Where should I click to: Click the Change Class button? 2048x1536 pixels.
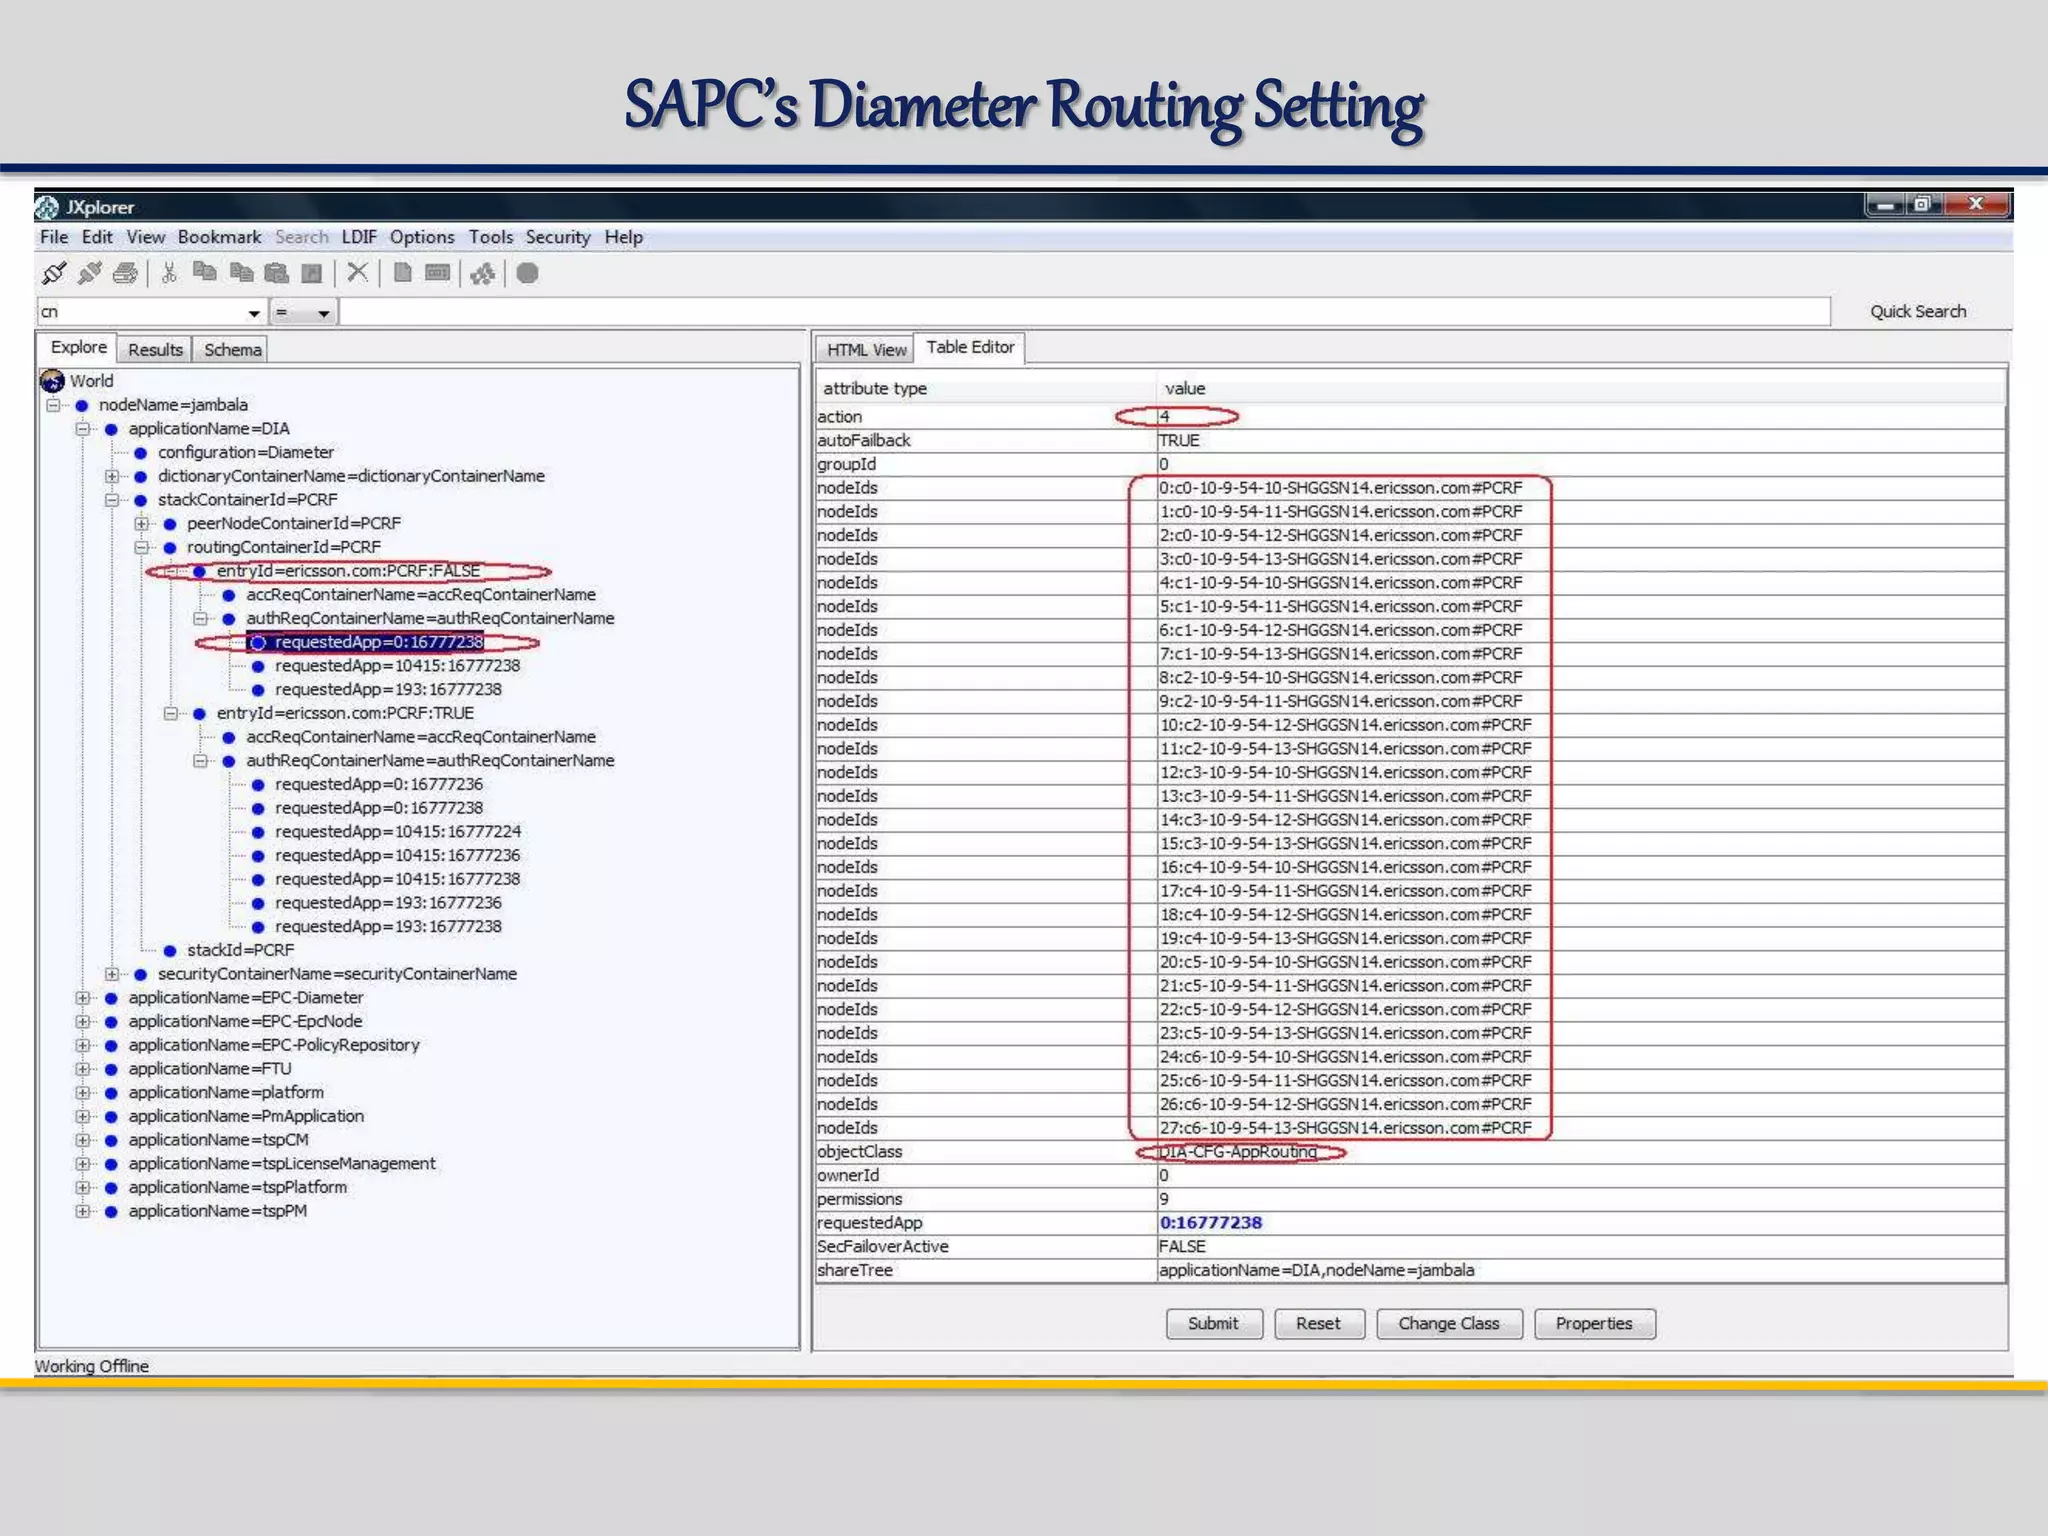coord(1449,1323)
